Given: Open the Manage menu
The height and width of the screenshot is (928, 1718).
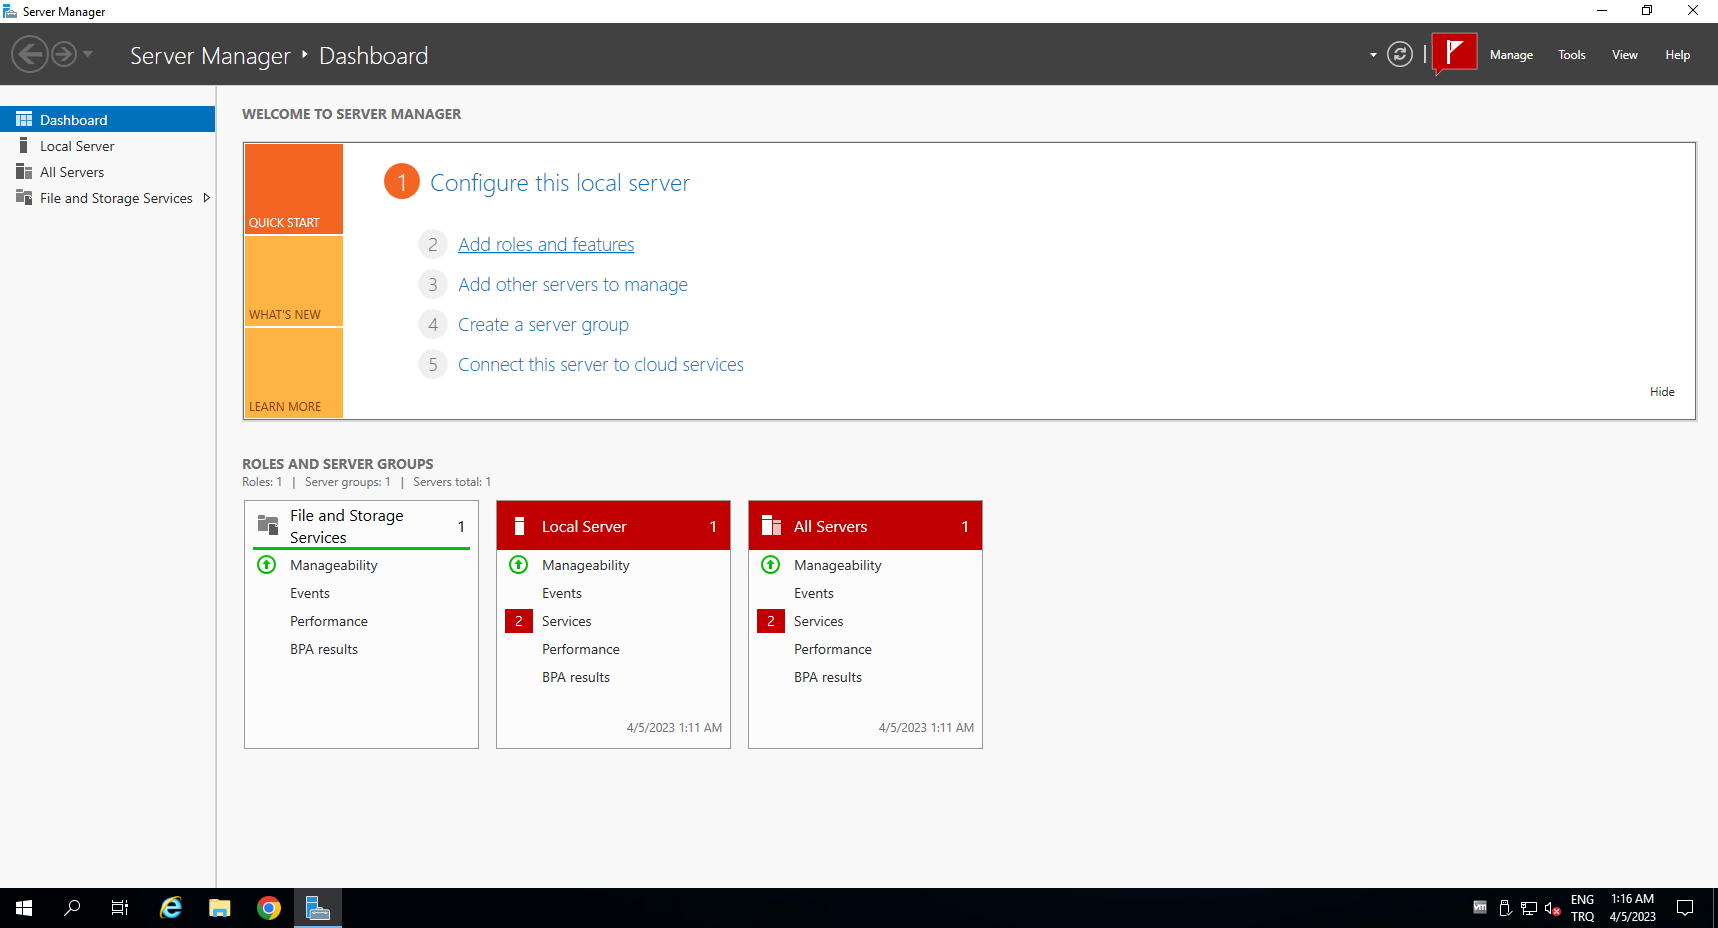Looking at the screenshot, I should (1511, 54).
